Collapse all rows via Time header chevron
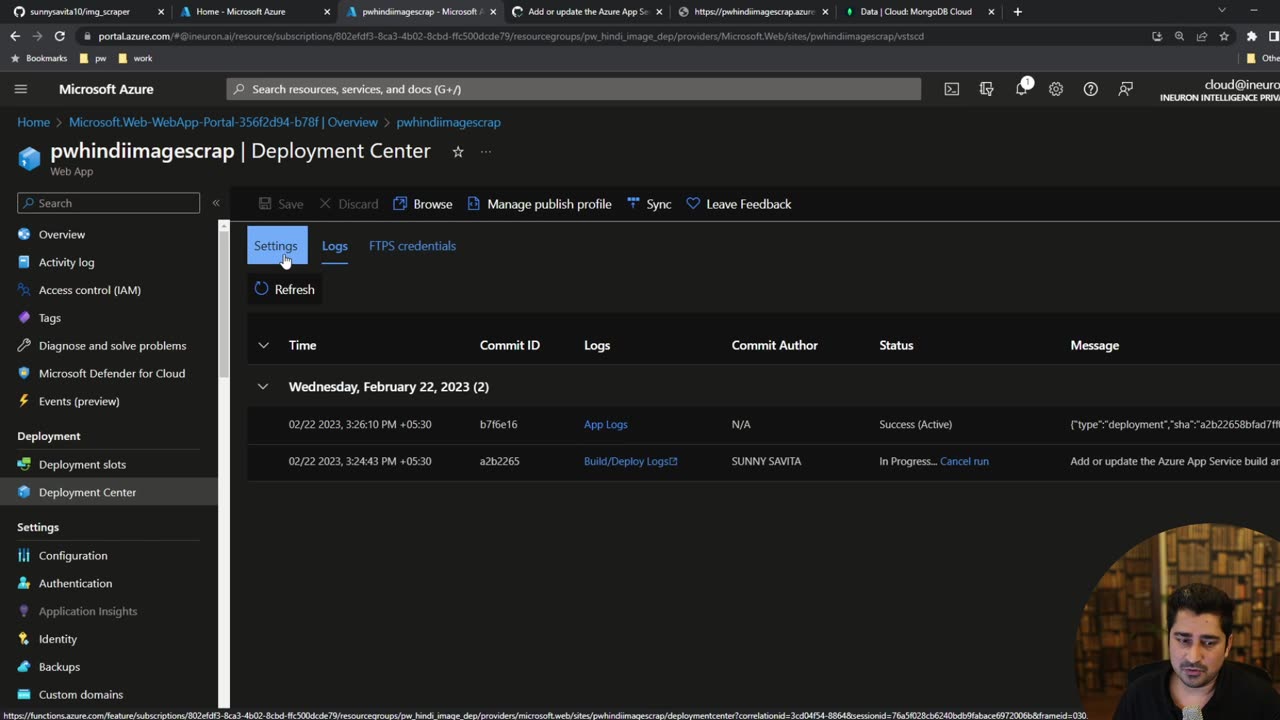The width and height of the screenshot is (1280, 720). click(263, 345)
